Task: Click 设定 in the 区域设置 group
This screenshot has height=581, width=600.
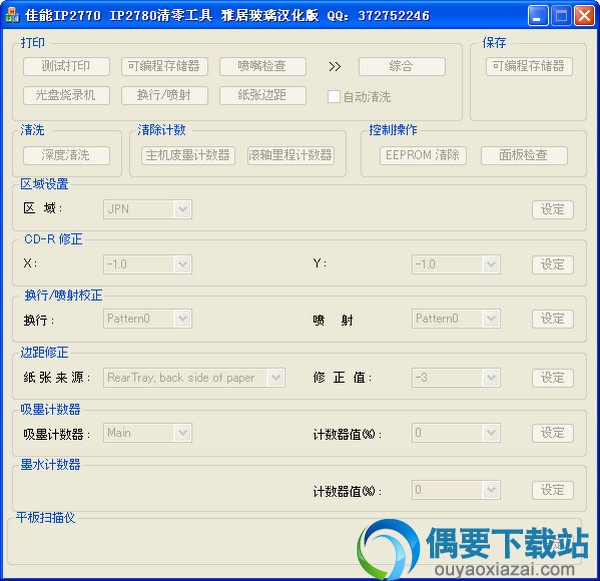Action: click(553, 209)
